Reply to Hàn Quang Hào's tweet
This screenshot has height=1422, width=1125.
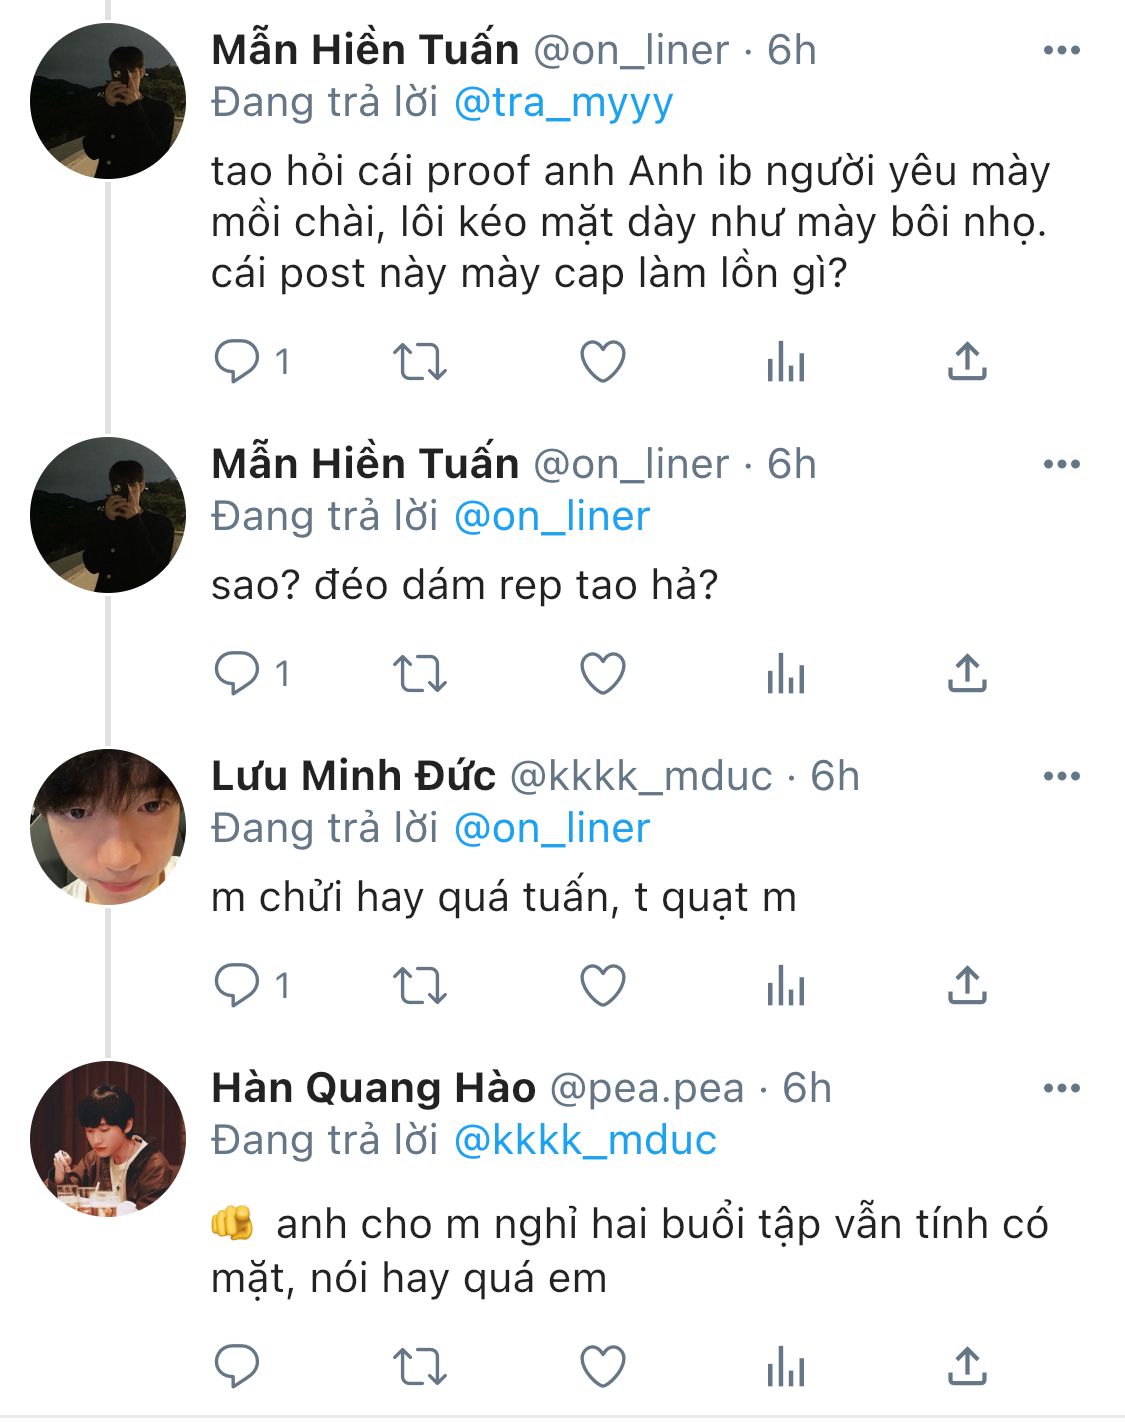coord(237,1366)
